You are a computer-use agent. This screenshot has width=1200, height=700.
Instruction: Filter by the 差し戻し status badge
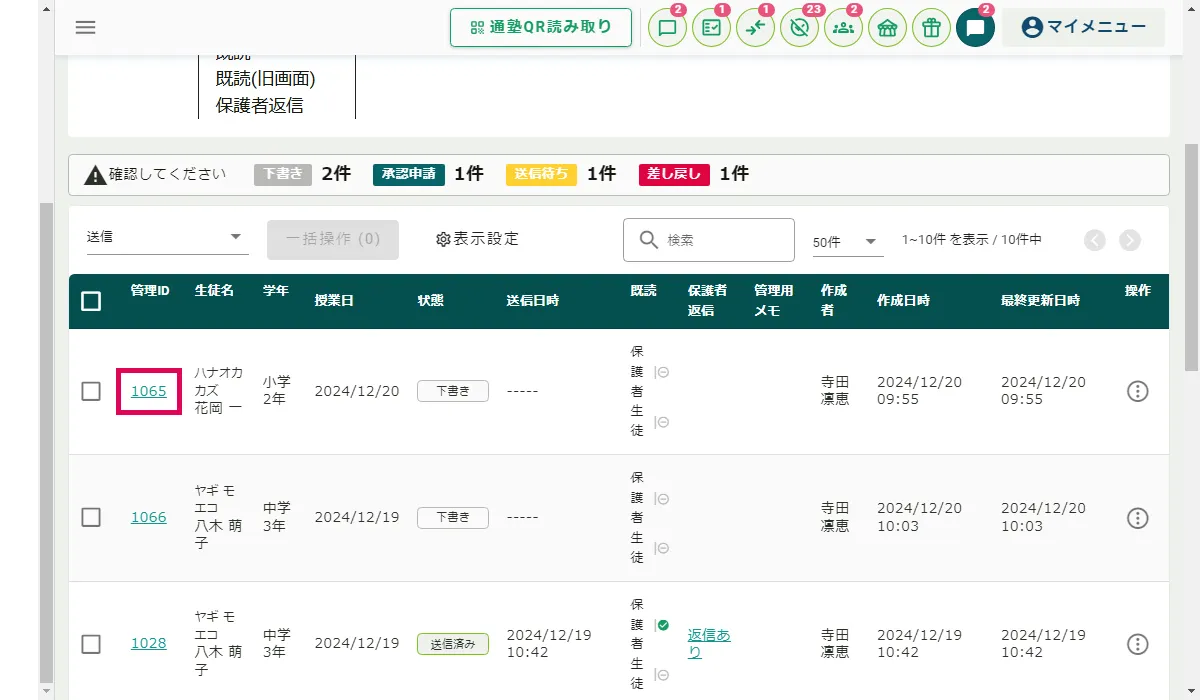[675, 174]
